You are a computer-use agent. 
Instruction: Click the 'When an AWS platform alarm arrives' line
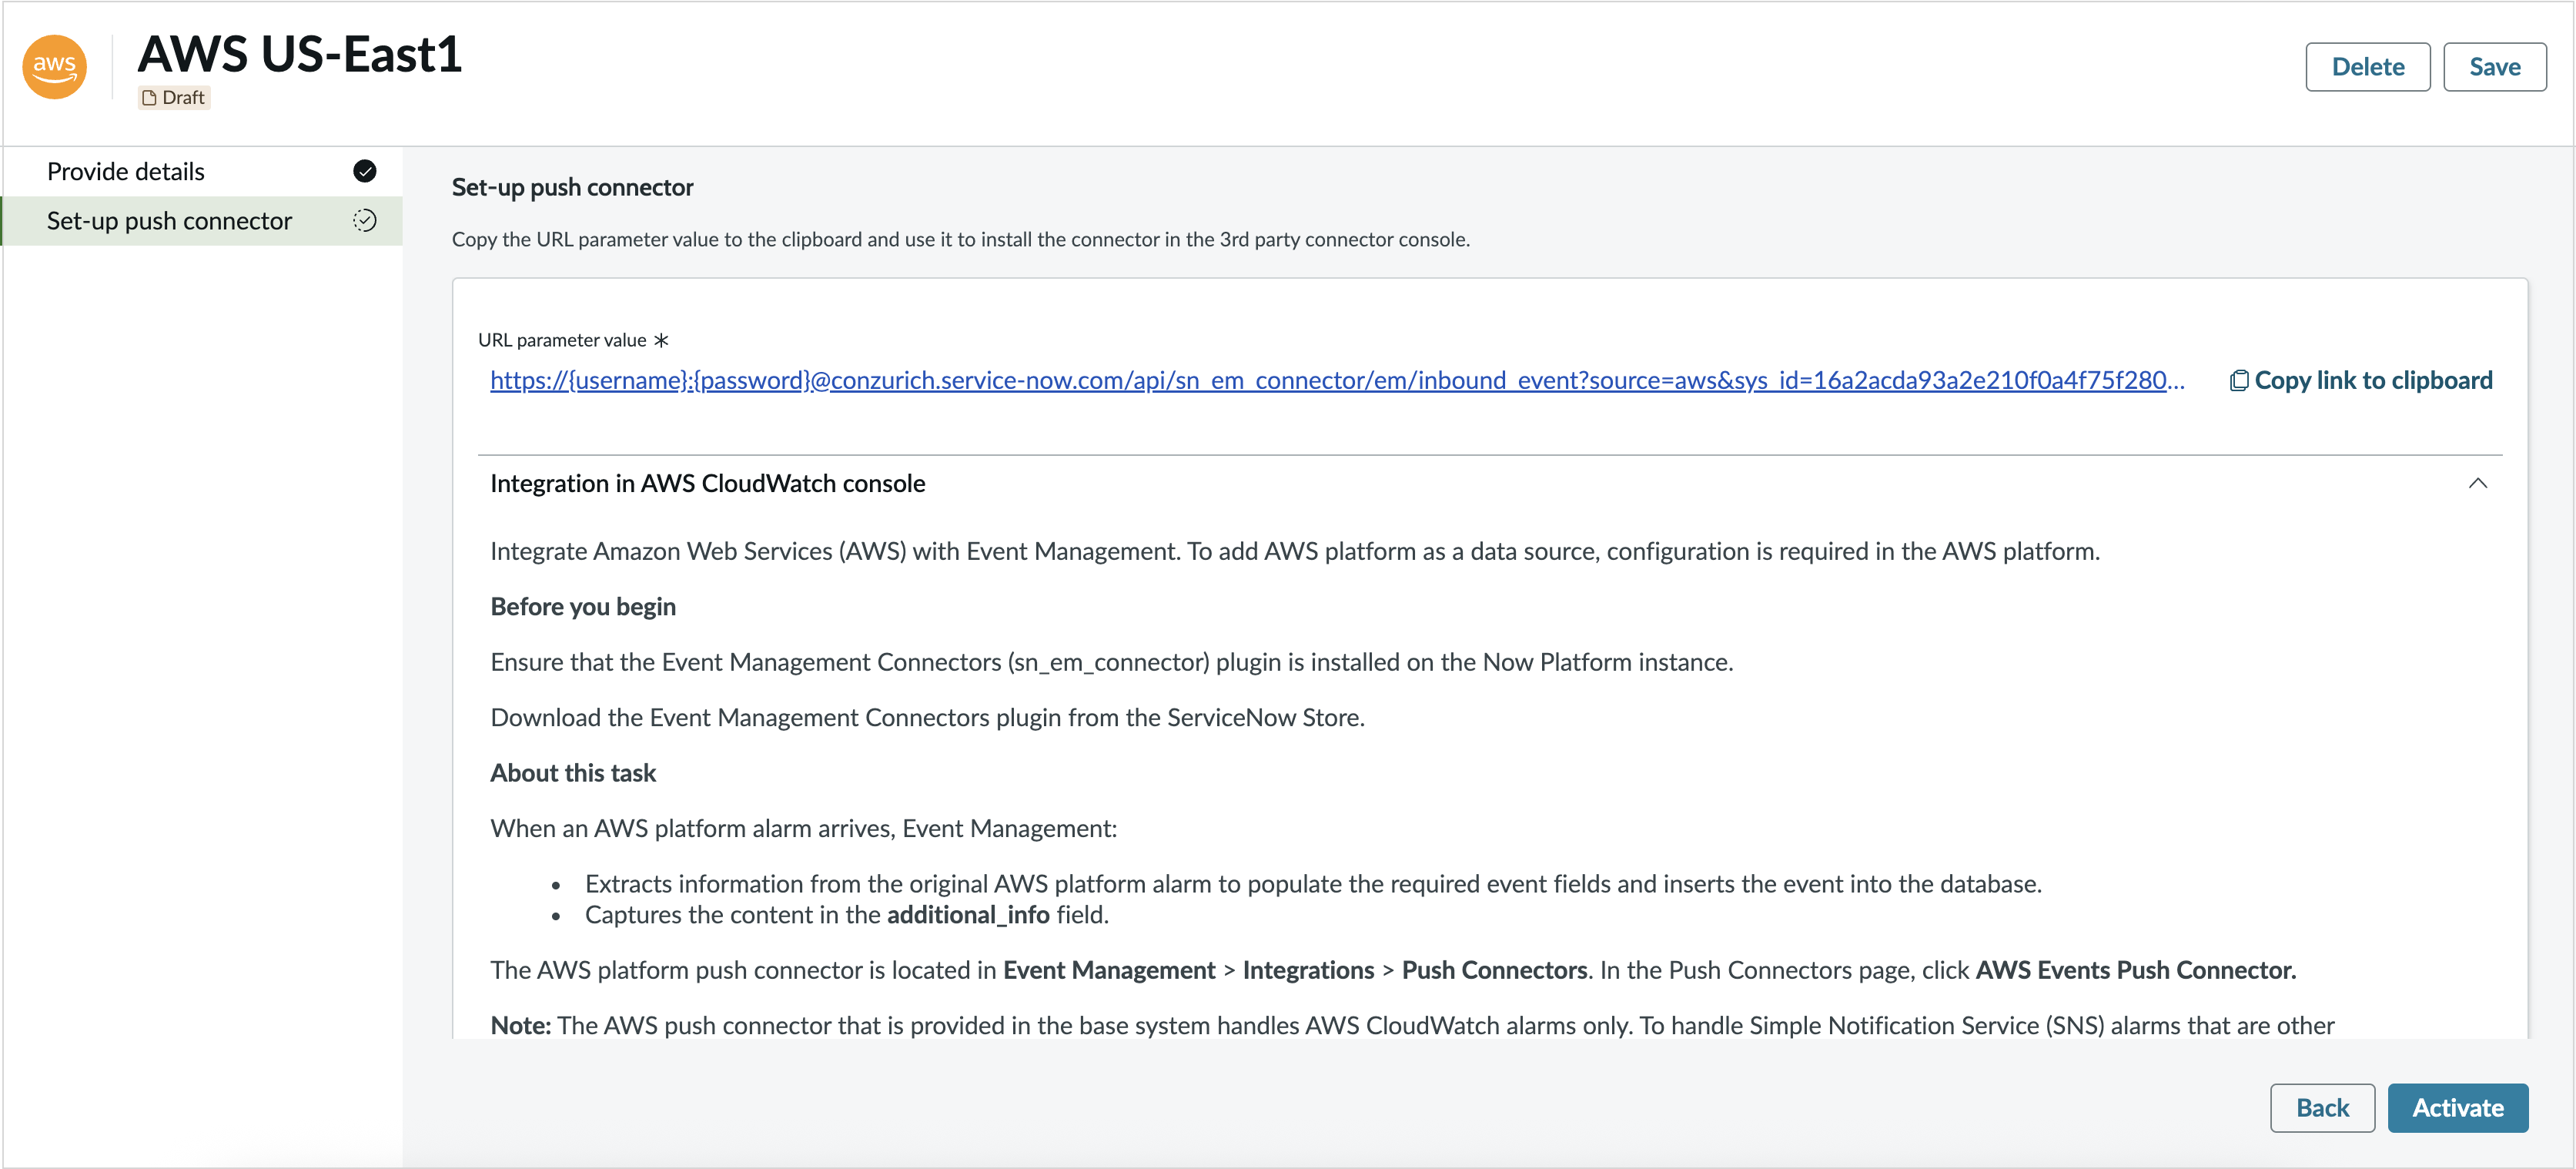[x=803, y=829]
